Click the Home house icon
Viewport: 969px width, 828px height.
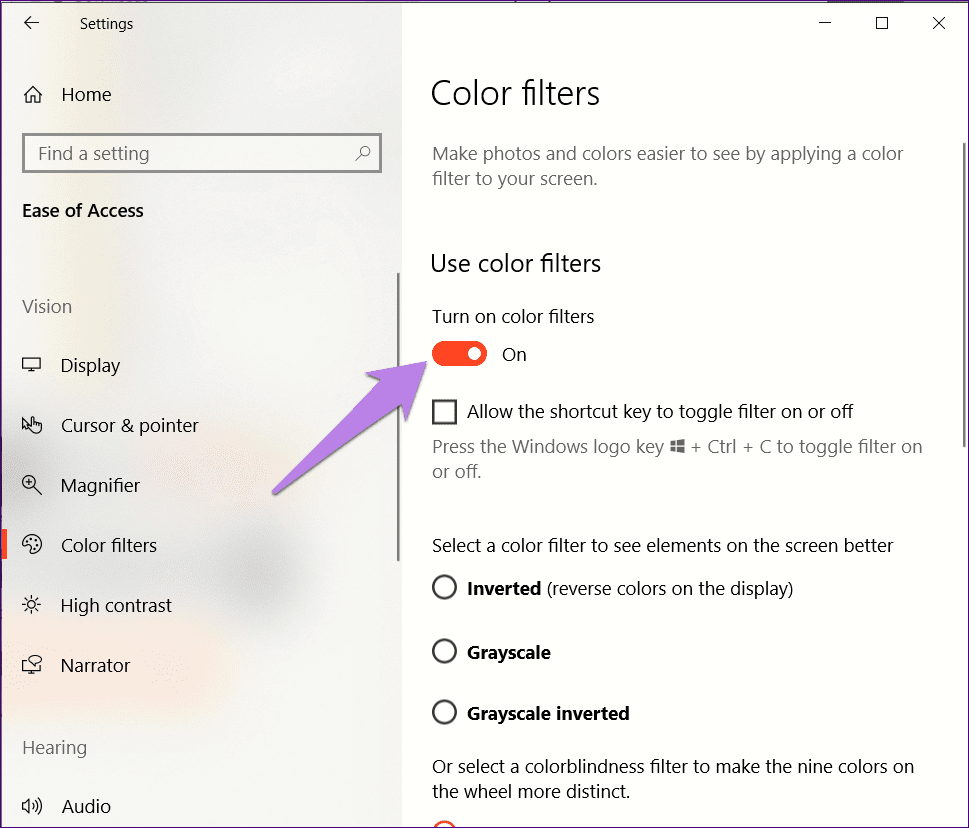pos(33,95)
